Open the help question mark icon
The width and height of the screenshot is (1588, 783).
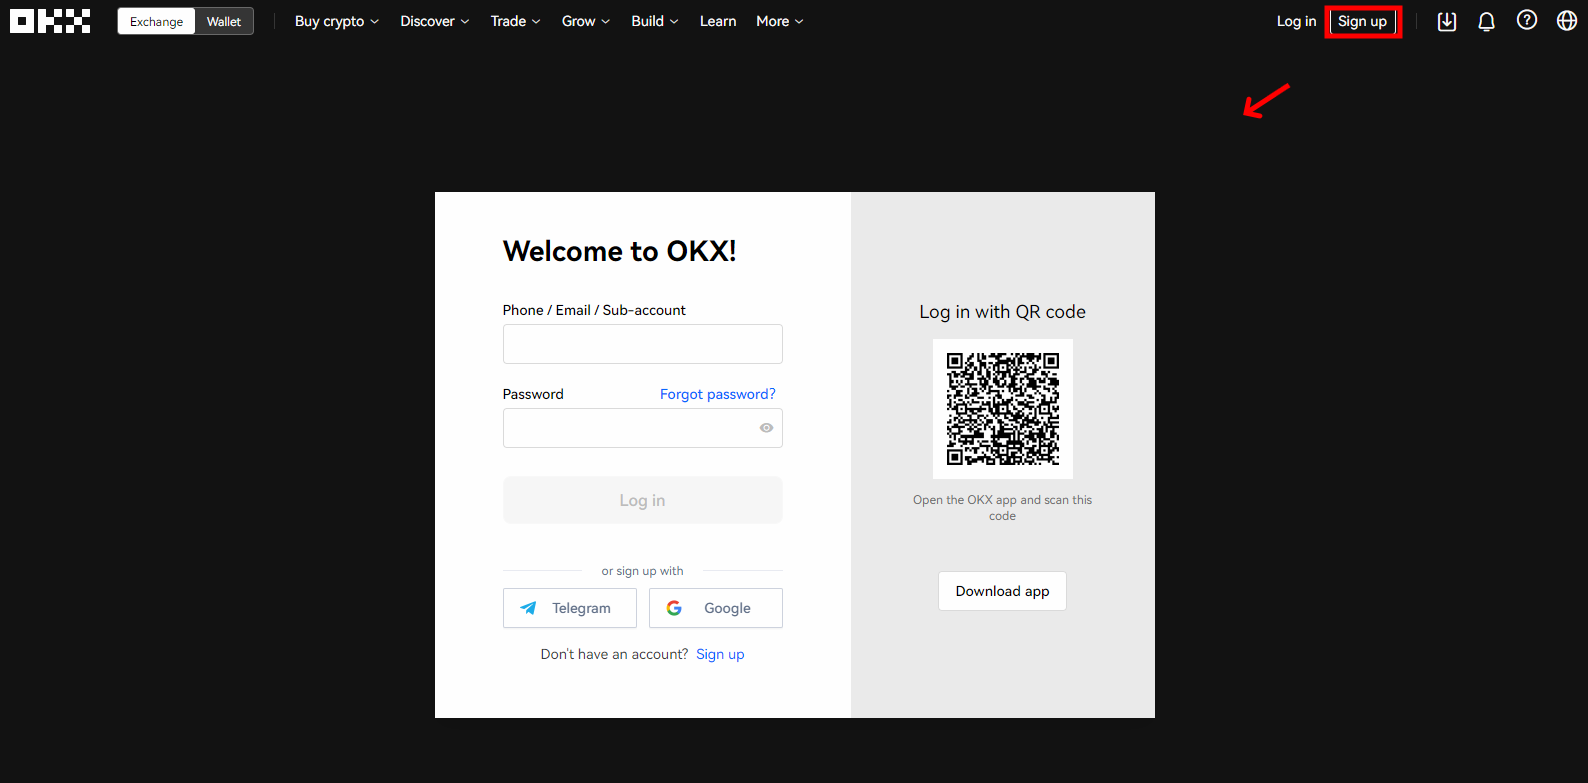click(1527, 20)
